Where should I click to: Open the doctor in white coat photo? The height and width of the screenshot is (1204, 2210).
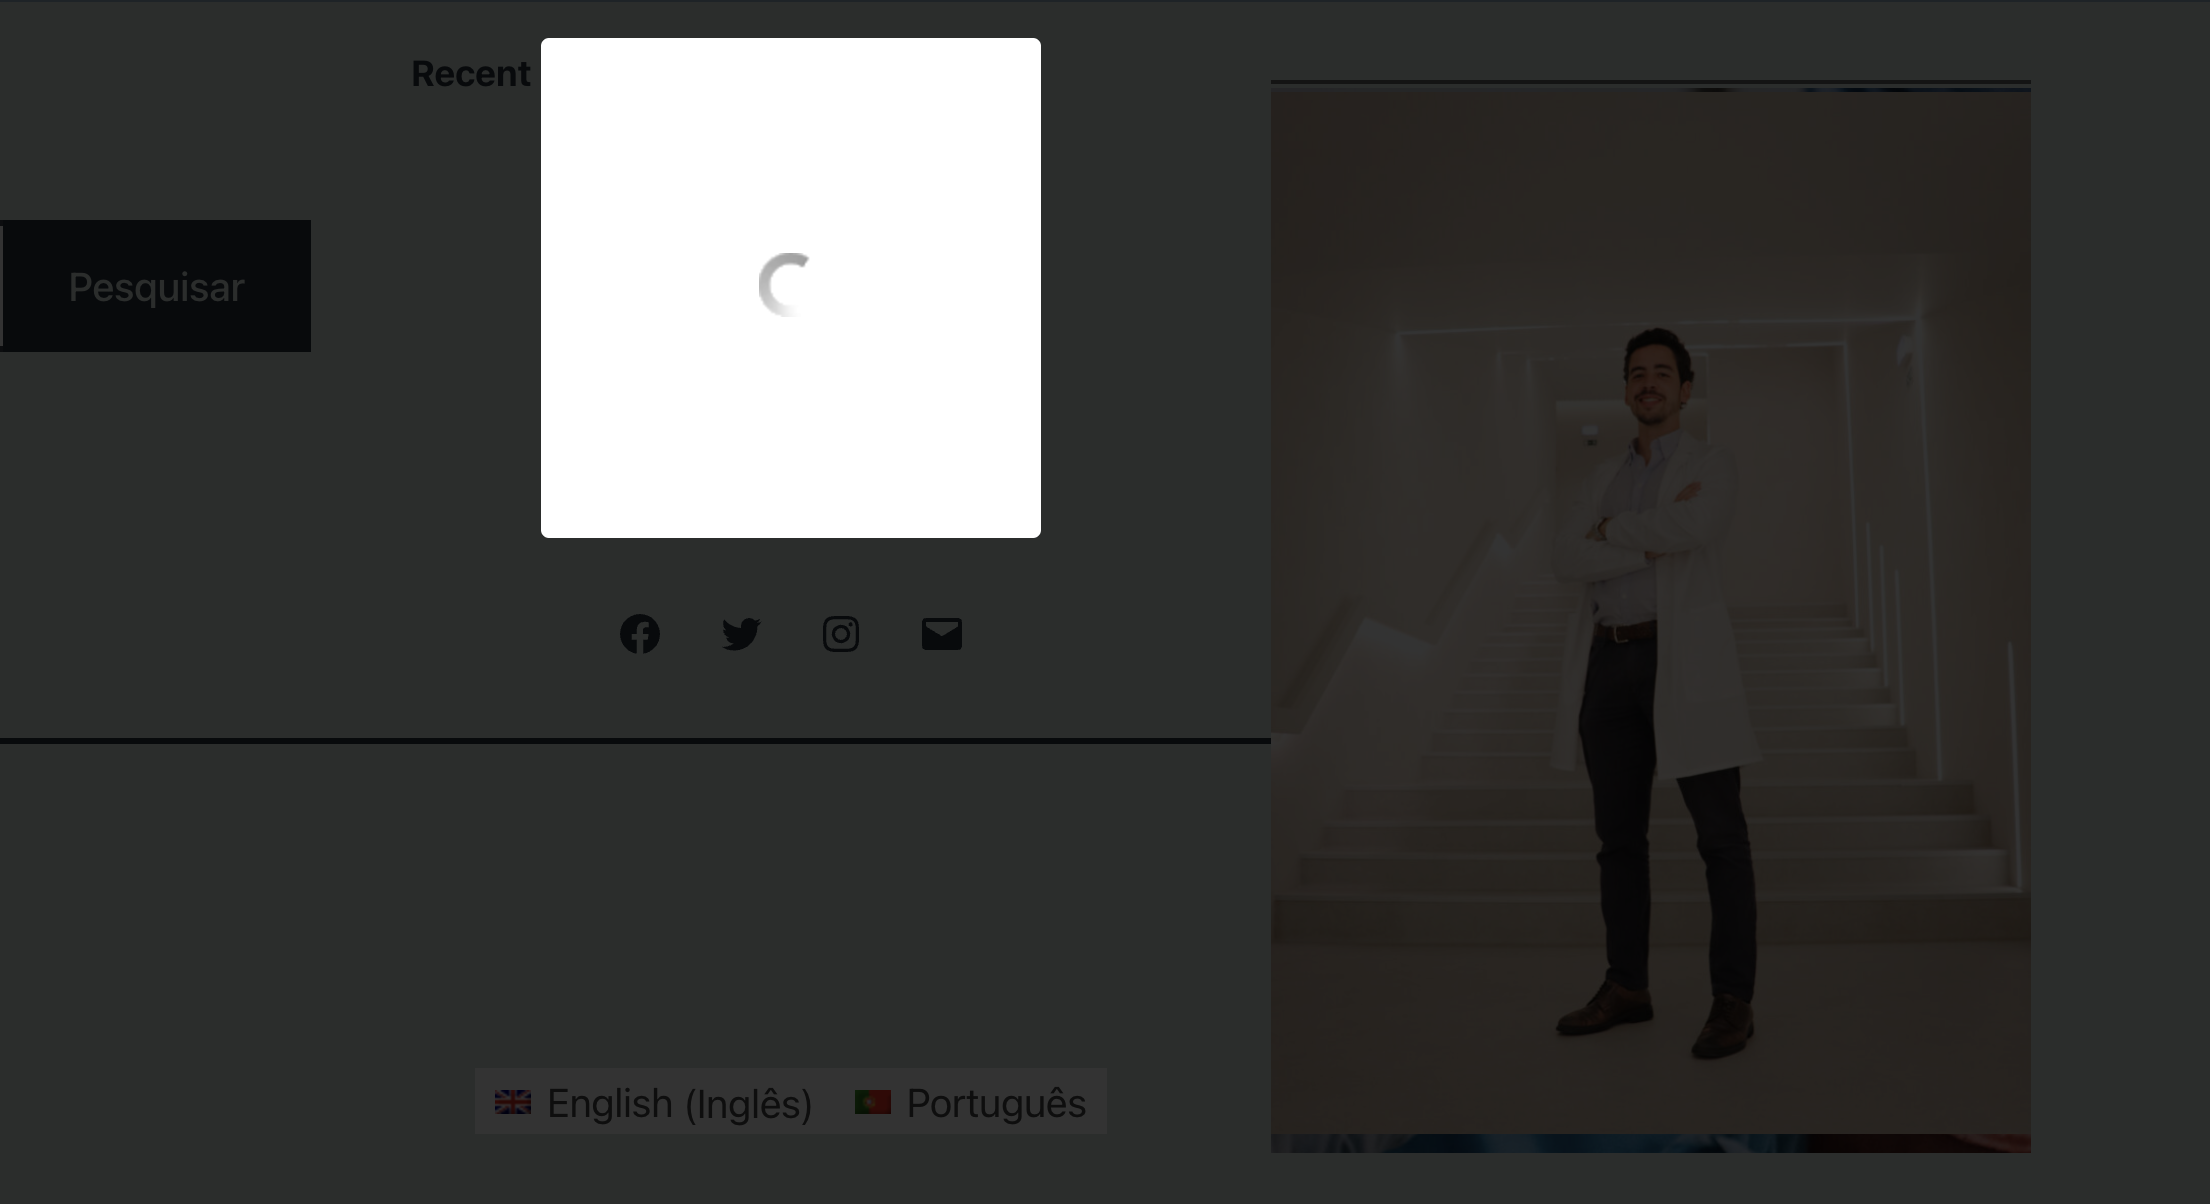tap(1651, 612)
